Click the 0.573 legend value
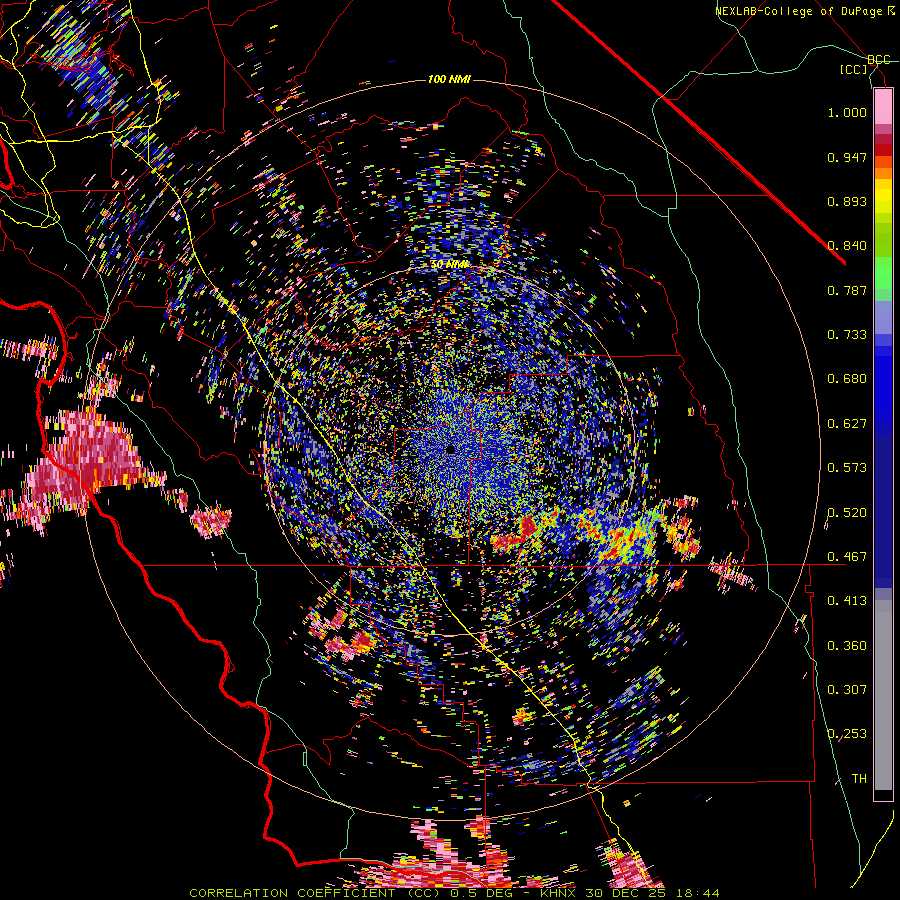This screenshot has width=900, height=900. (x=847, y=468)
